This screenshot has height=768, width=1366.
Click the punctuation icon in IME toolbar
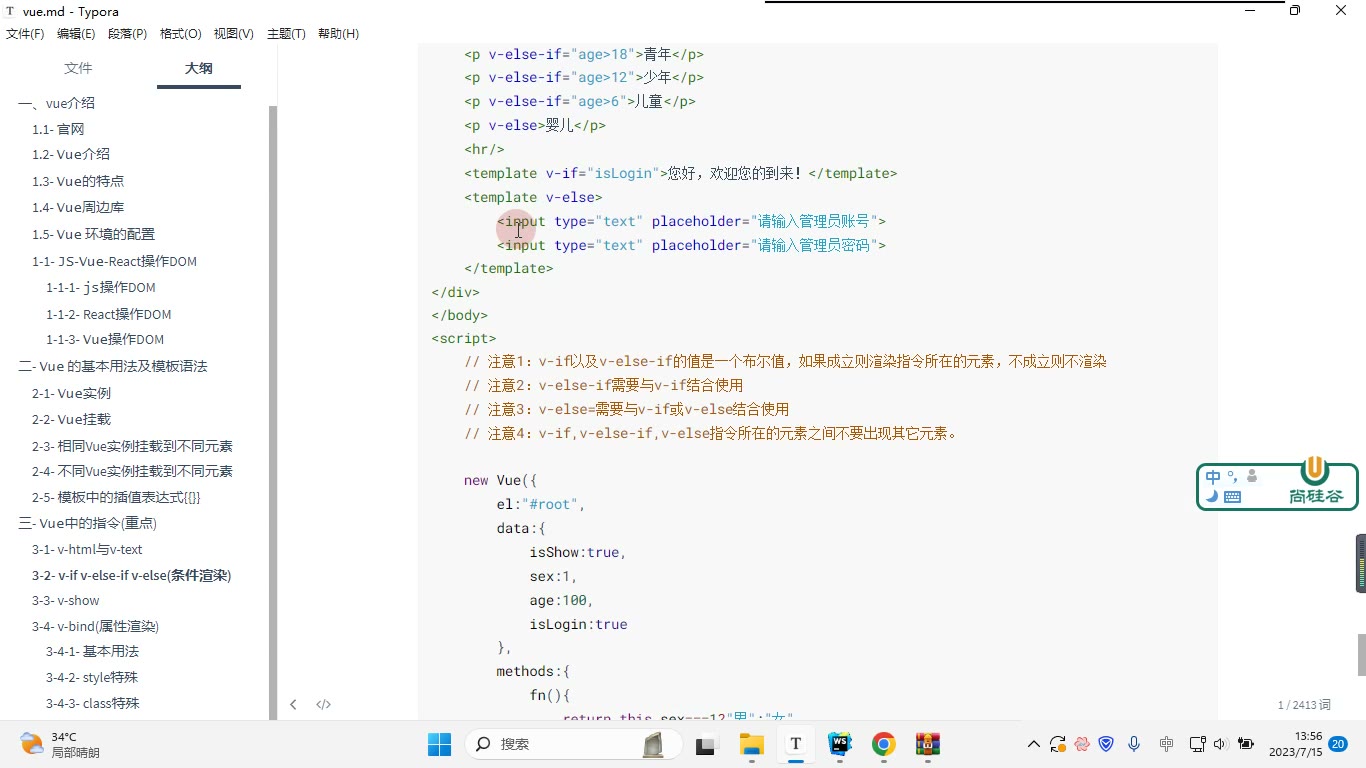pos(1232,476)
